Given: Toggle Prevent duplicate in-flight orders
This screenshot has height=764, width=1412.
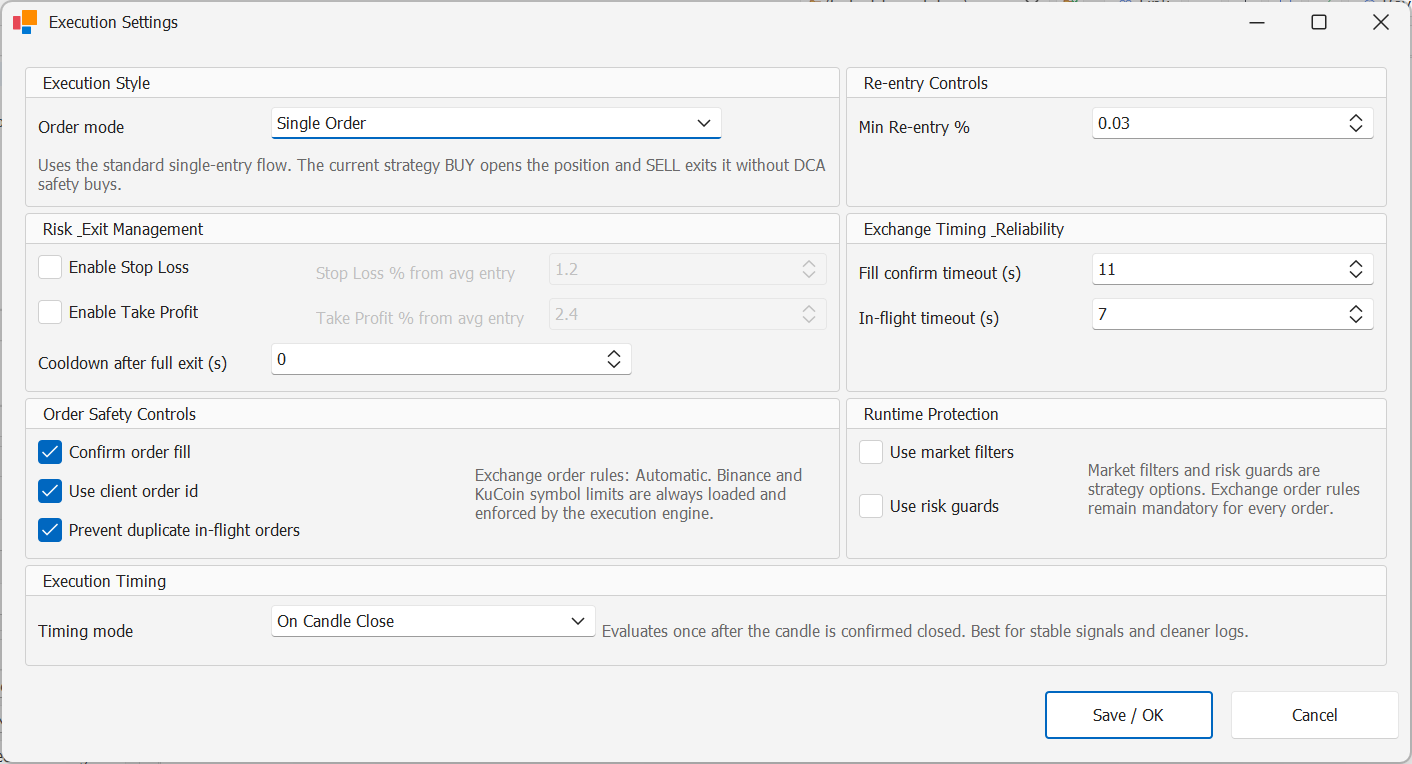Looking at the screenshot, I should [50, 530].
